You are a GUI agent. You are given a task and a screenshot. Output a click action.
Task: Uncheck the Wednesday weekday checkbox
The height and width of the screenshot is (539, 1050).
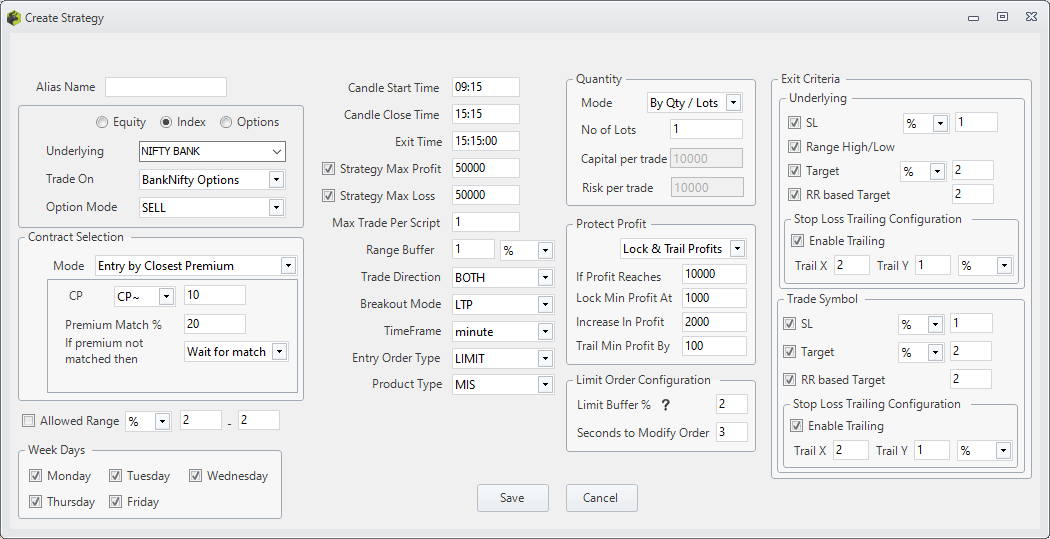[x=196, y=476]
